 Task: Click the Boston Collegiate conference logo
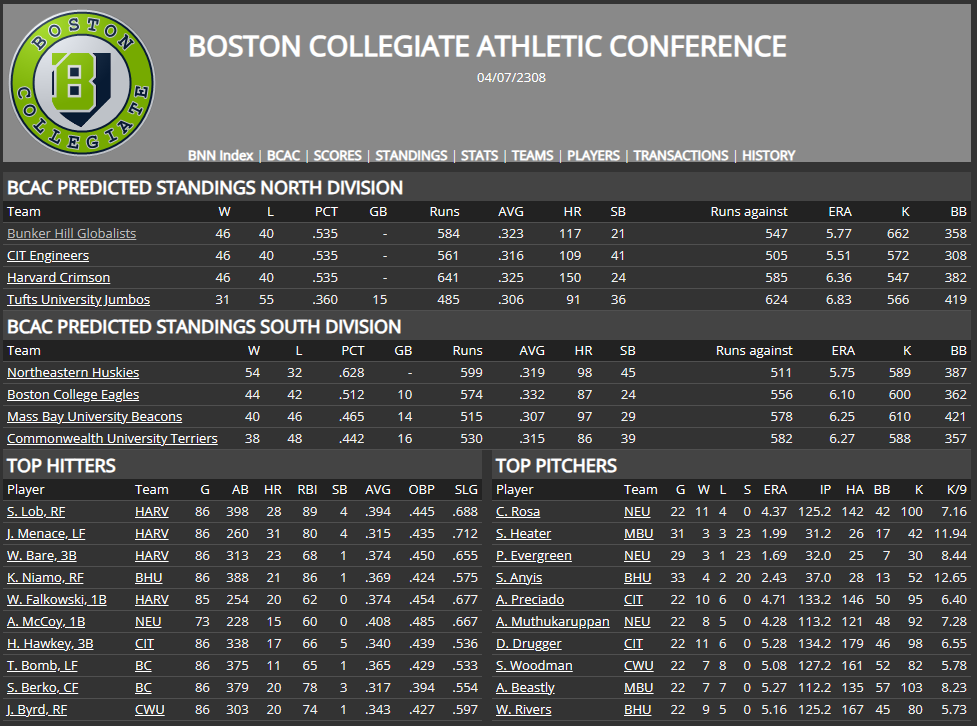[82, 83]
